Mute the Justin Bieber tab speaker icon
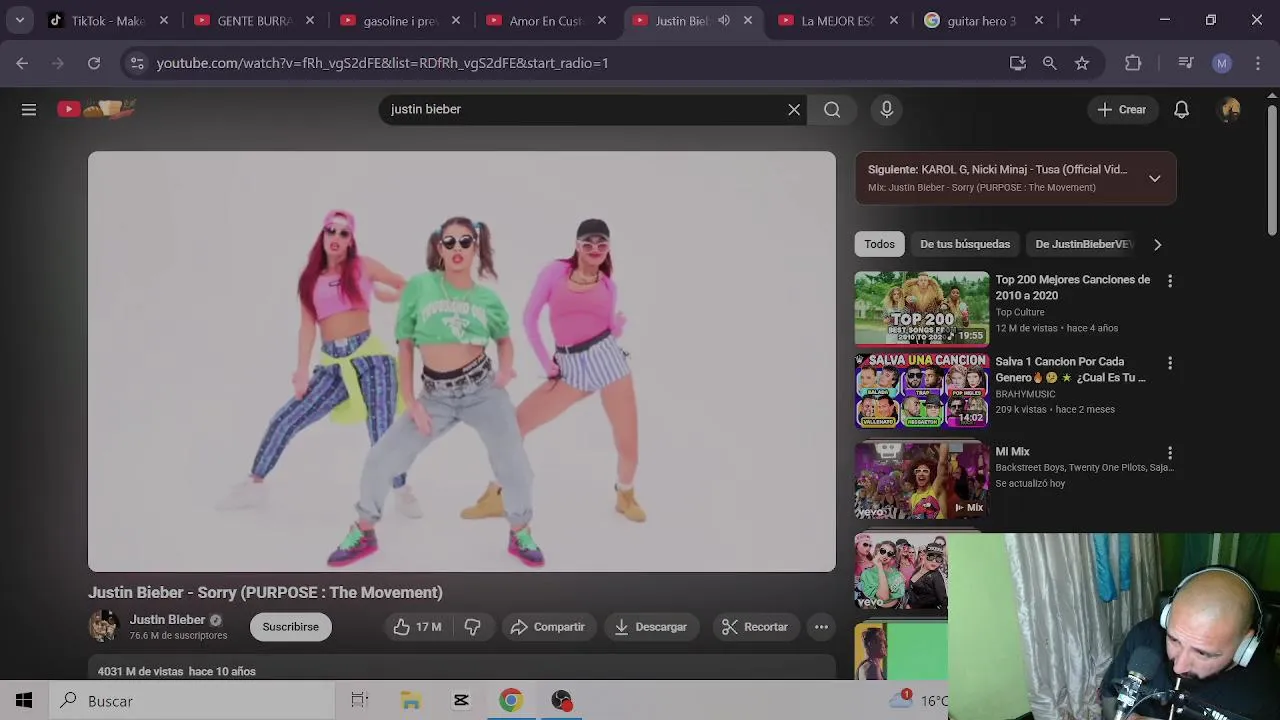The width and height of the screenshot is (1280, 720). click(x=724, y=20)
